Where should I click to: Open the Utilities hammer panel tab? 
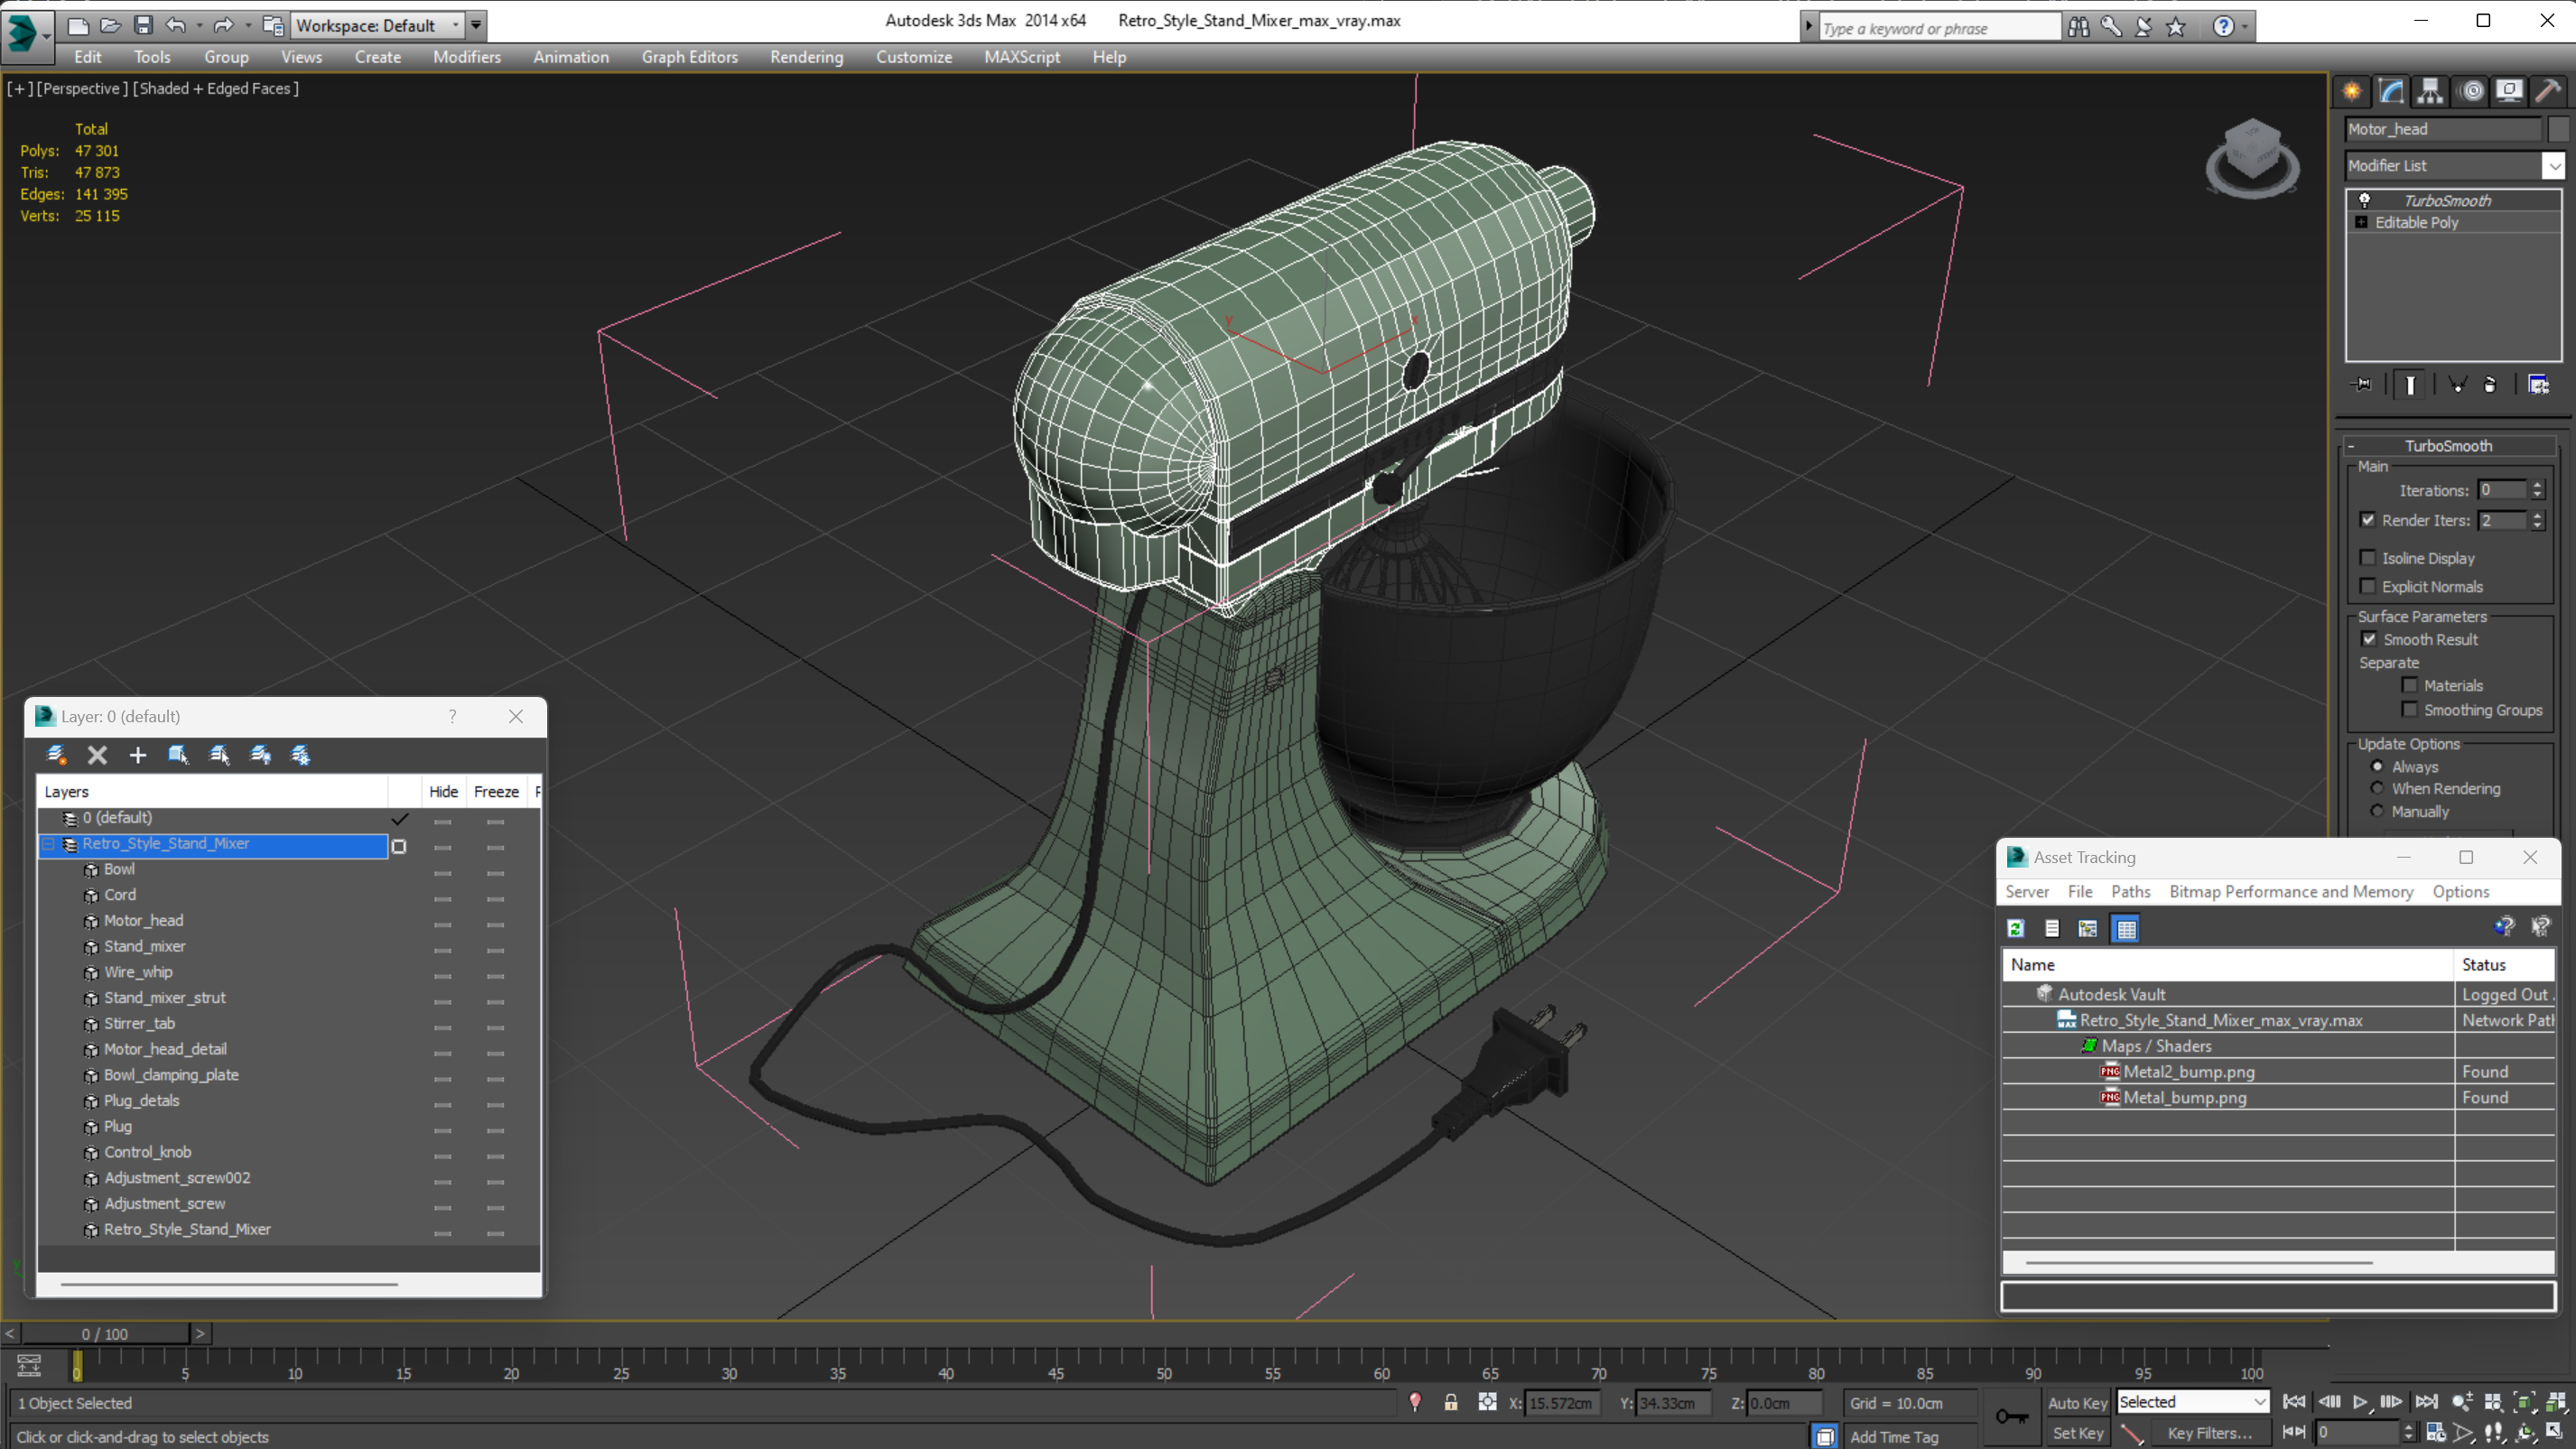coord(2547,92)
